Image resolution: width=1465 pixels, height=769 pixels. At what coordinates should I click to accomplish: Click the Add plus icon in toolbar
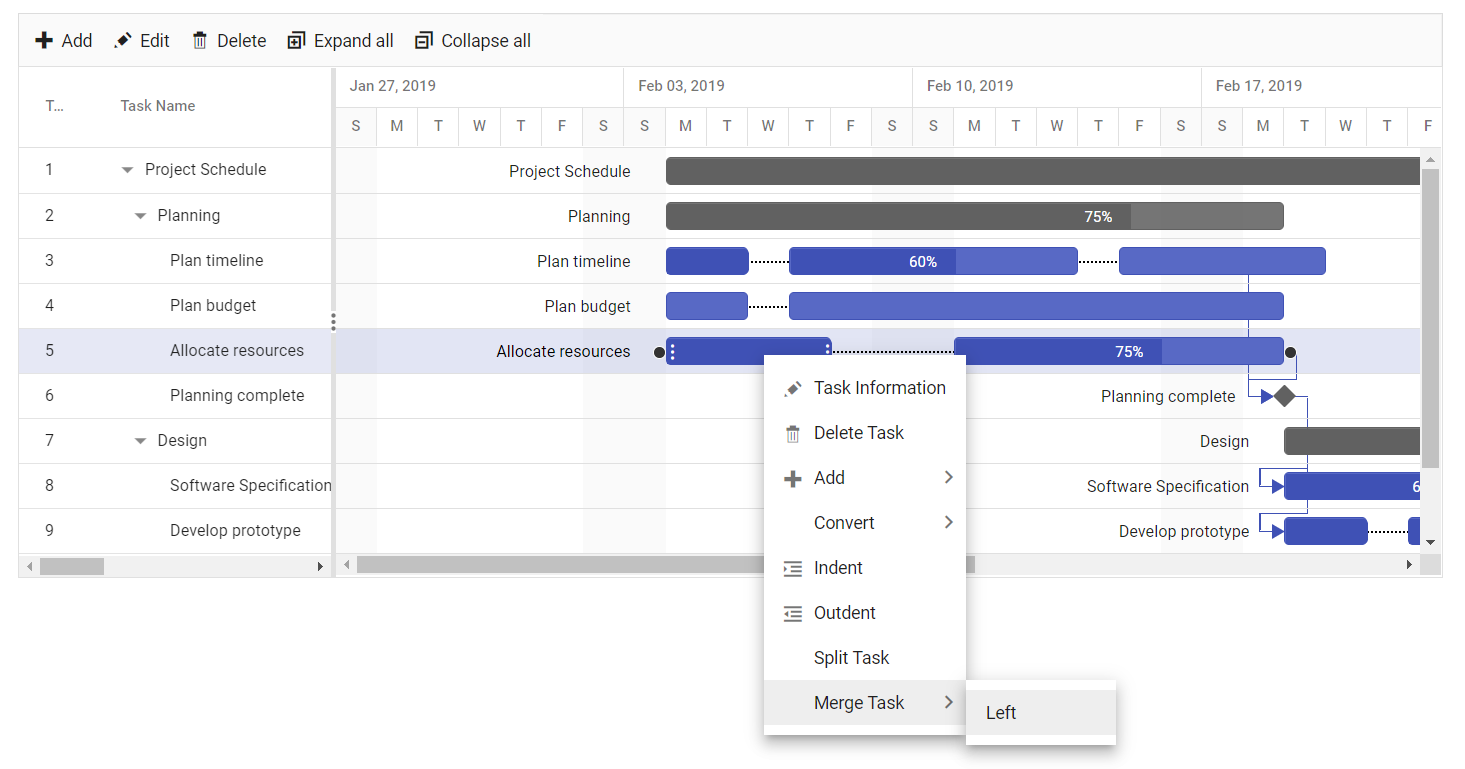point(44,41)
